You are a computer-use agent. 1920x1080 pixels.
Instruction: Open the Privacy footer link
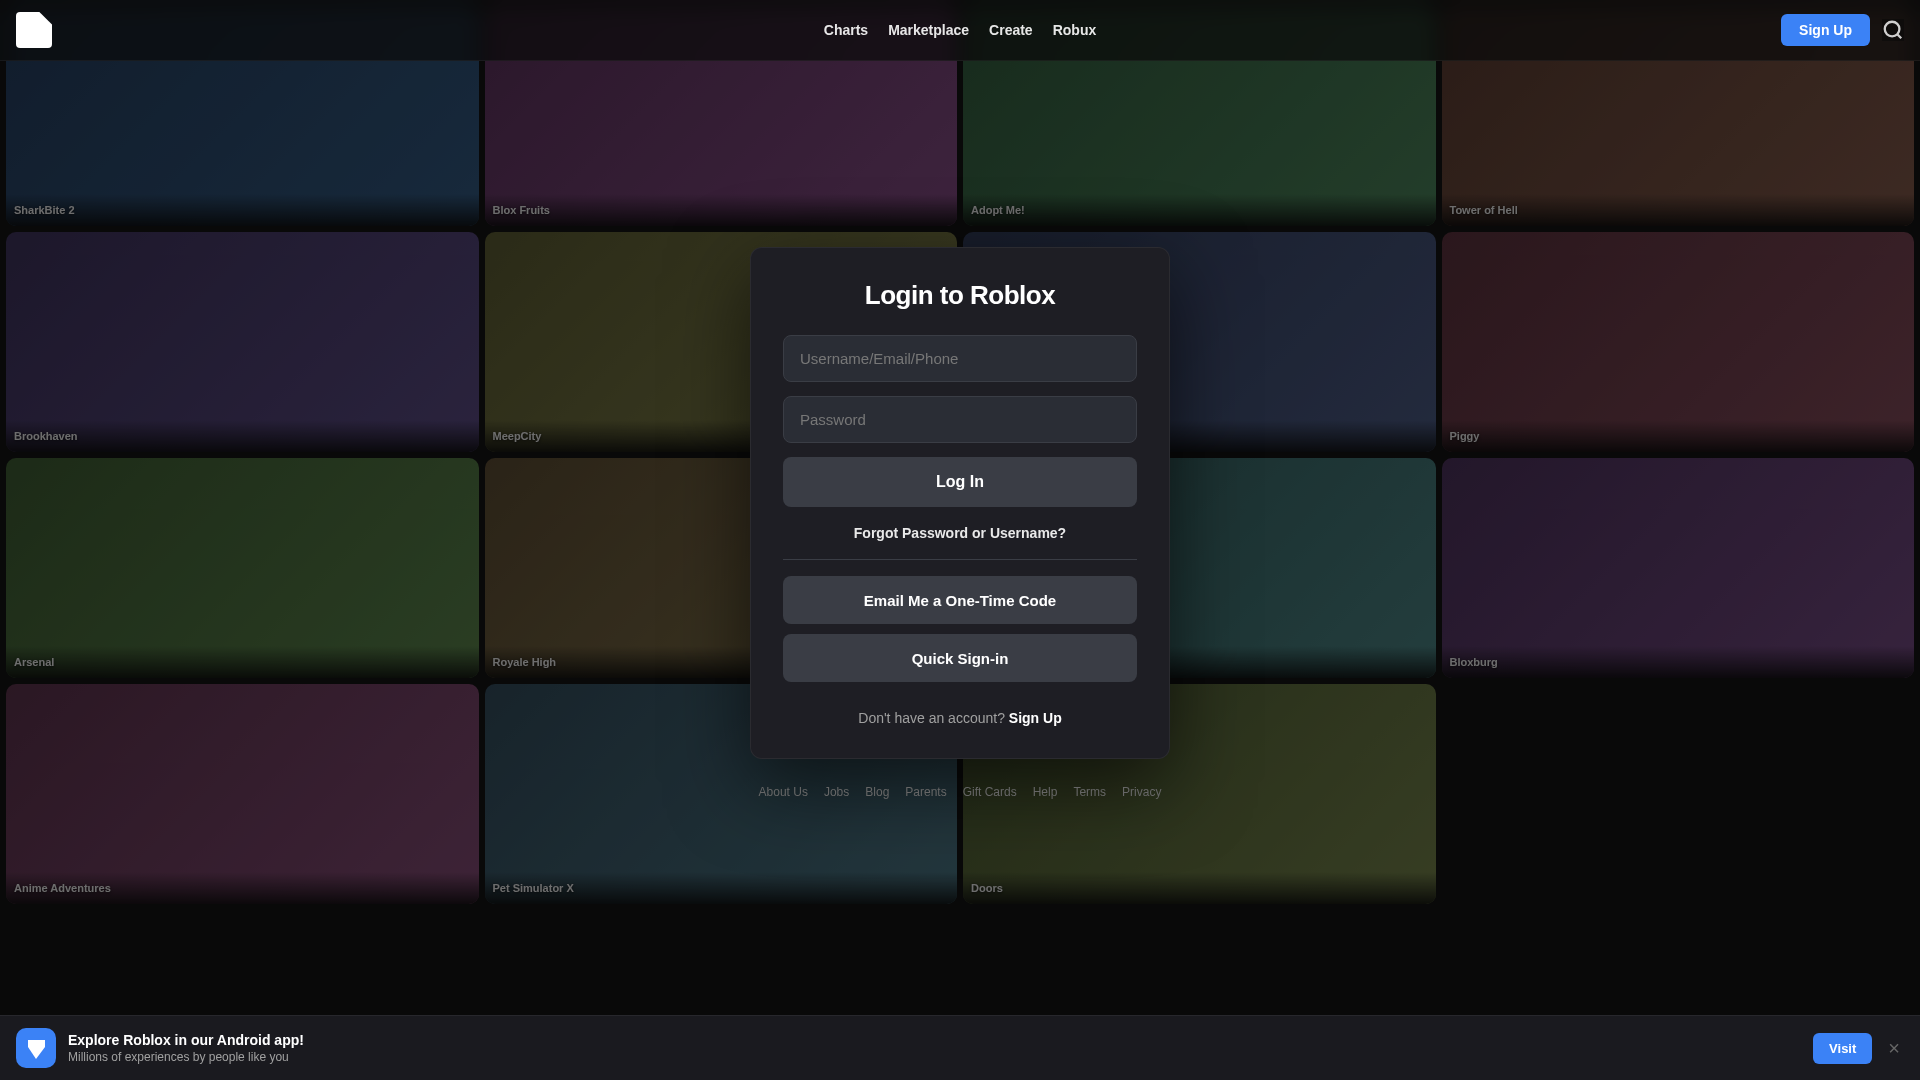point(1141,792)
